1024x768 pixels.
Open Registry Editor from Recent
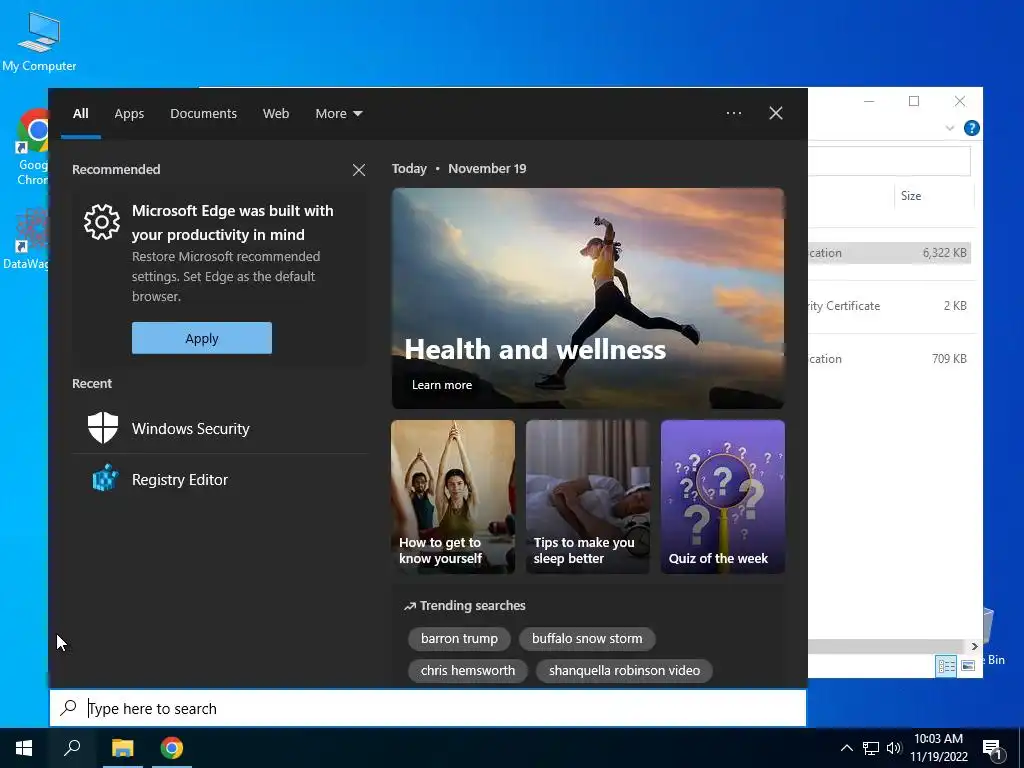(219, 479)
